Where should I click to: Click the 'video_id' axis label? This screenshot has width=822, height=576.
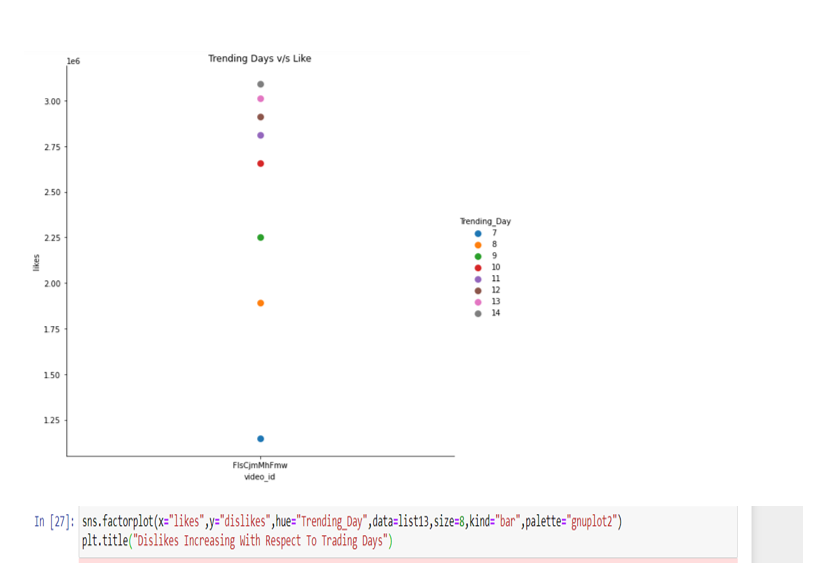pyautogui.click(x=259, y=476)
